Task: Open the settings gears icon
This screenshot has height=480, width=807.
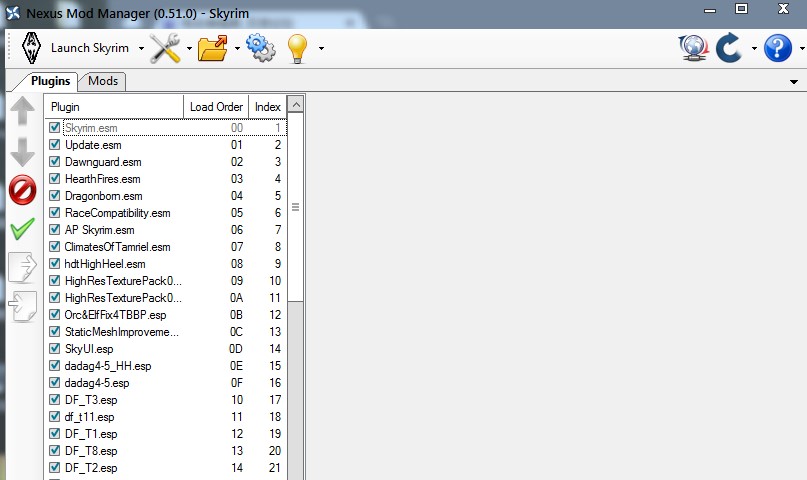Action: tap(261, 48)
